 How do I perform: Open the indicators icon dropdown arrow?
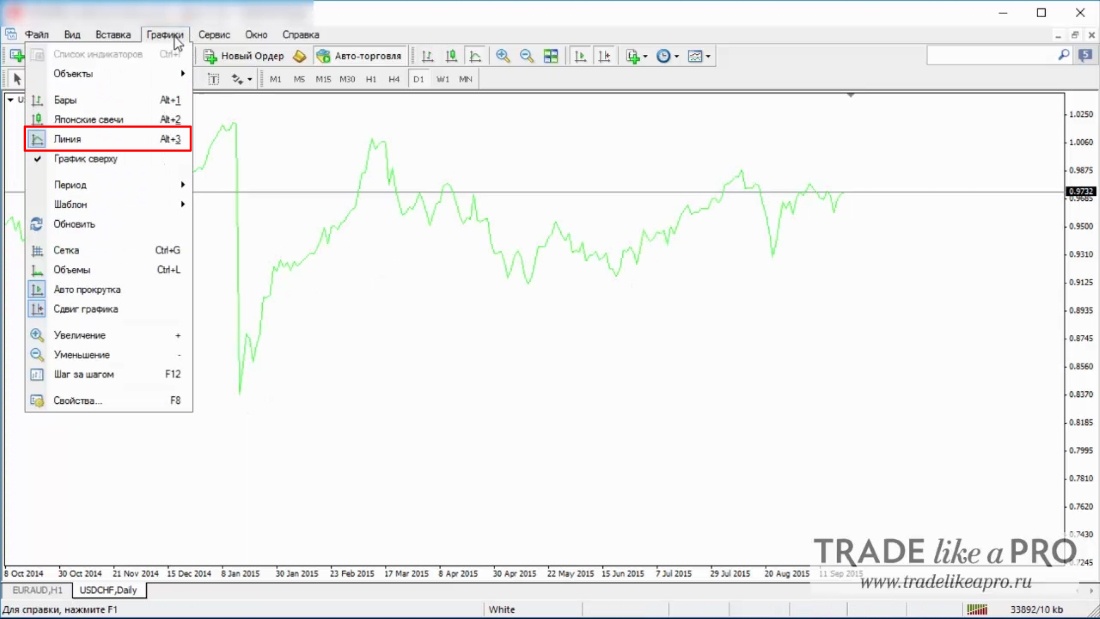(645, 56)
